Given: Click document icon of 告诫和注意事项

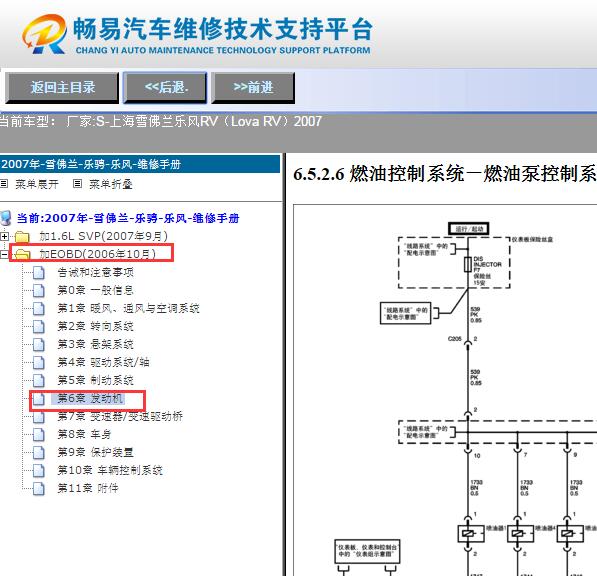Looking at the screenshot, I should tap(38, 273).
